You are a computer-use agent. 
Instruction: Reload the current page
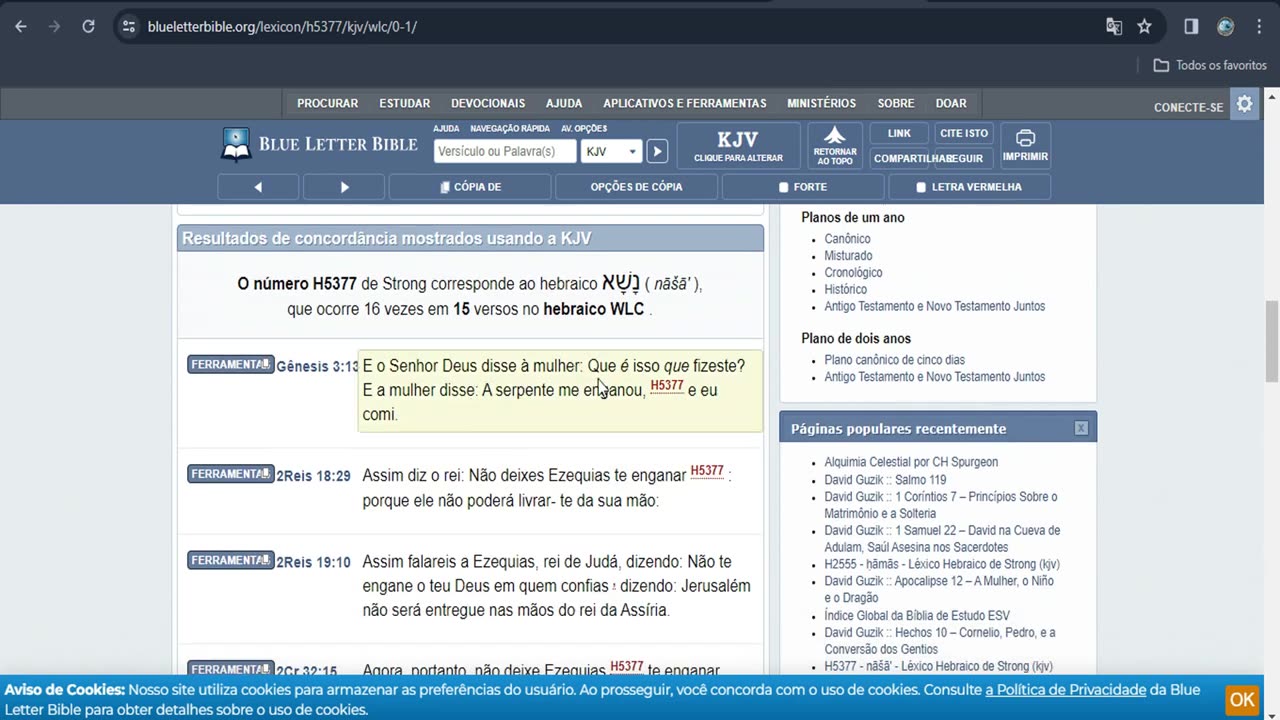pyautogui.click(x=88, y=27)
